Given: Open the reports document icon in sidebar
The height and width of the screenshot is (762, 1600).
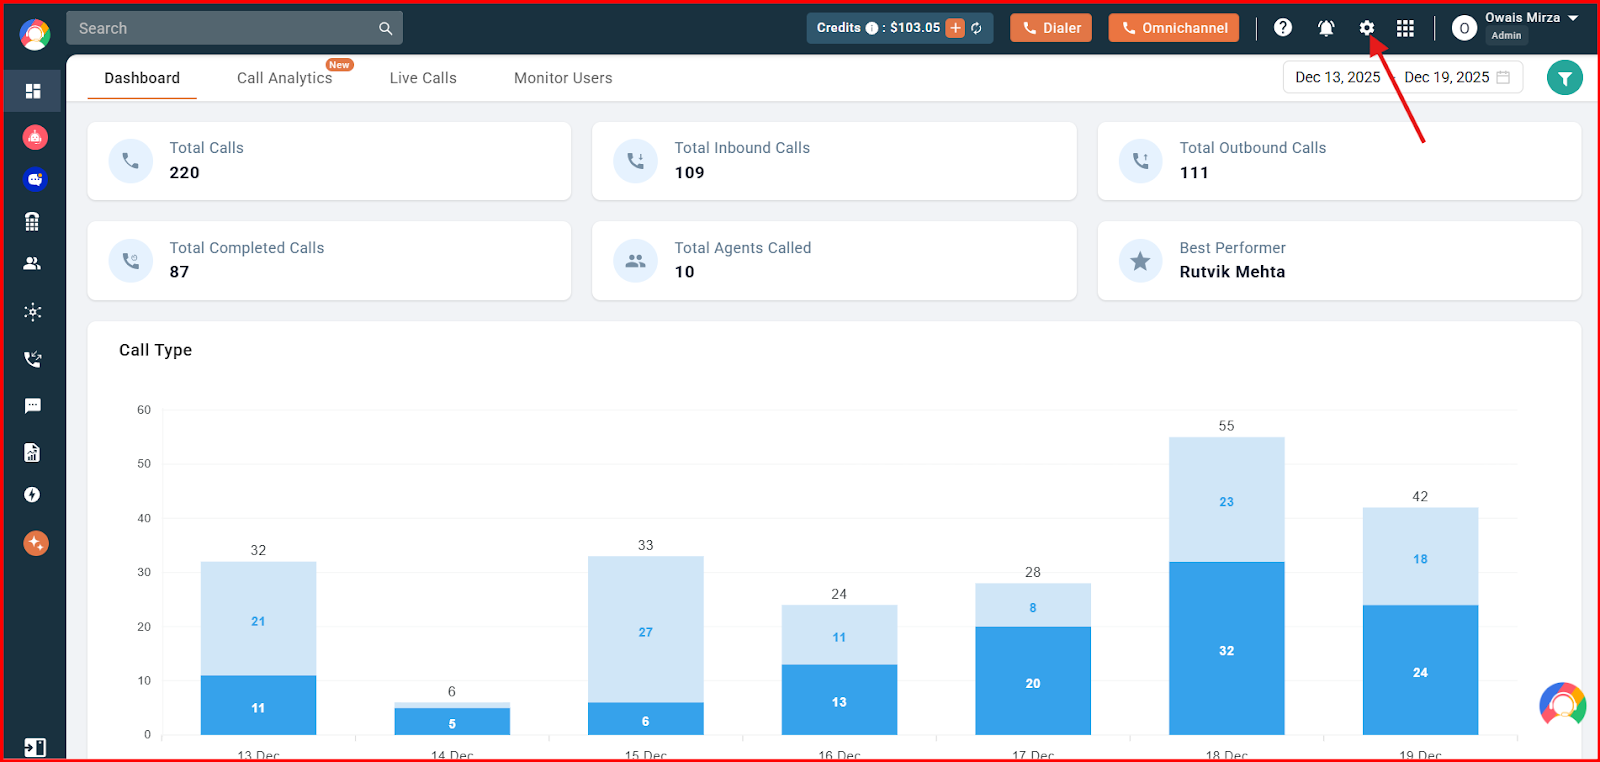Looking at the screenshot, I should (x=33, y=453).
